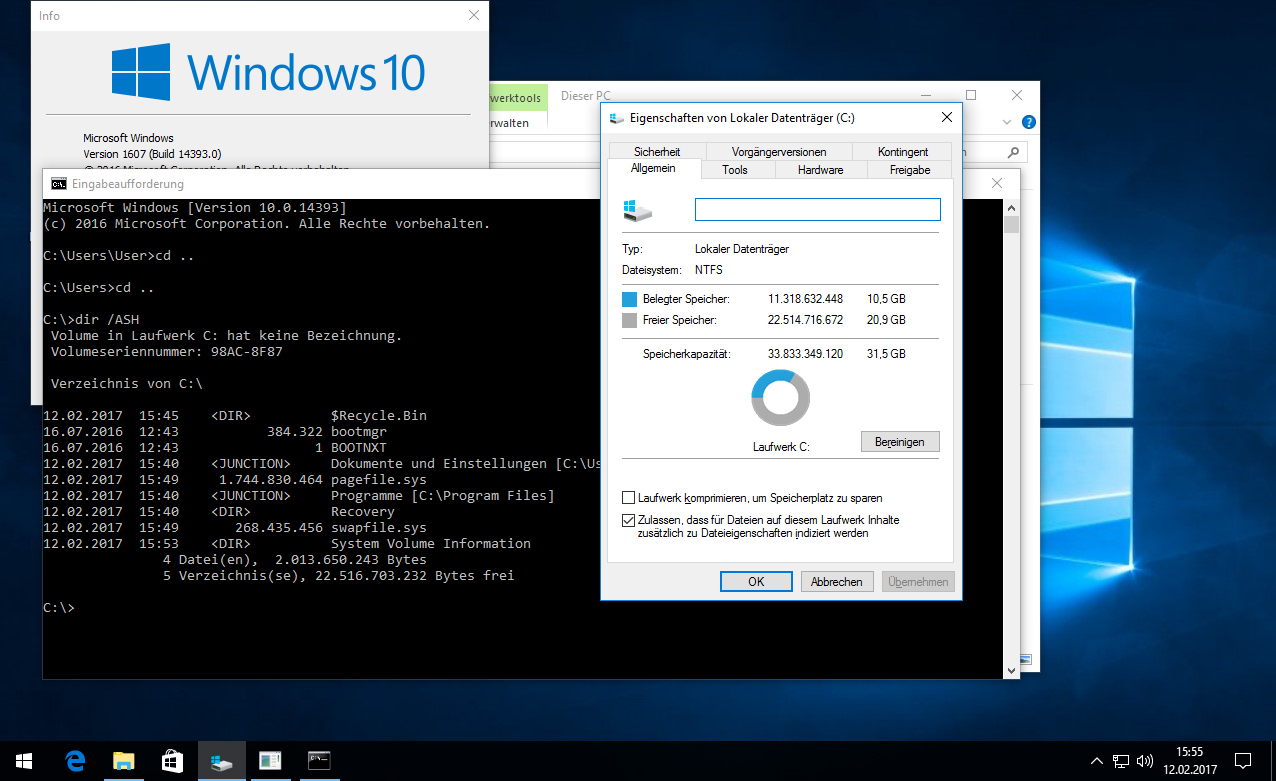The height and width of the screenshot is (781, 1276).
Task: Click the drive icon in the properties title bar
Action: (615, 118)
